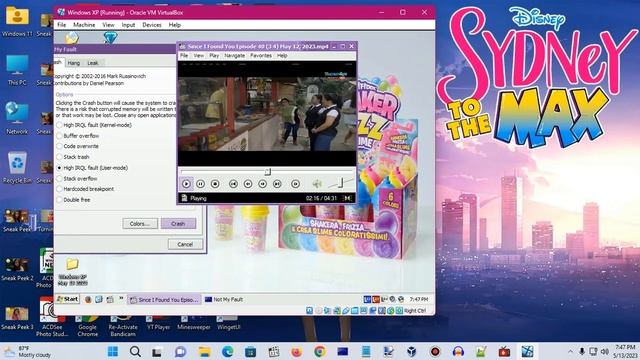
Task: Select the Stack trash option
Action: click(73, 157)
